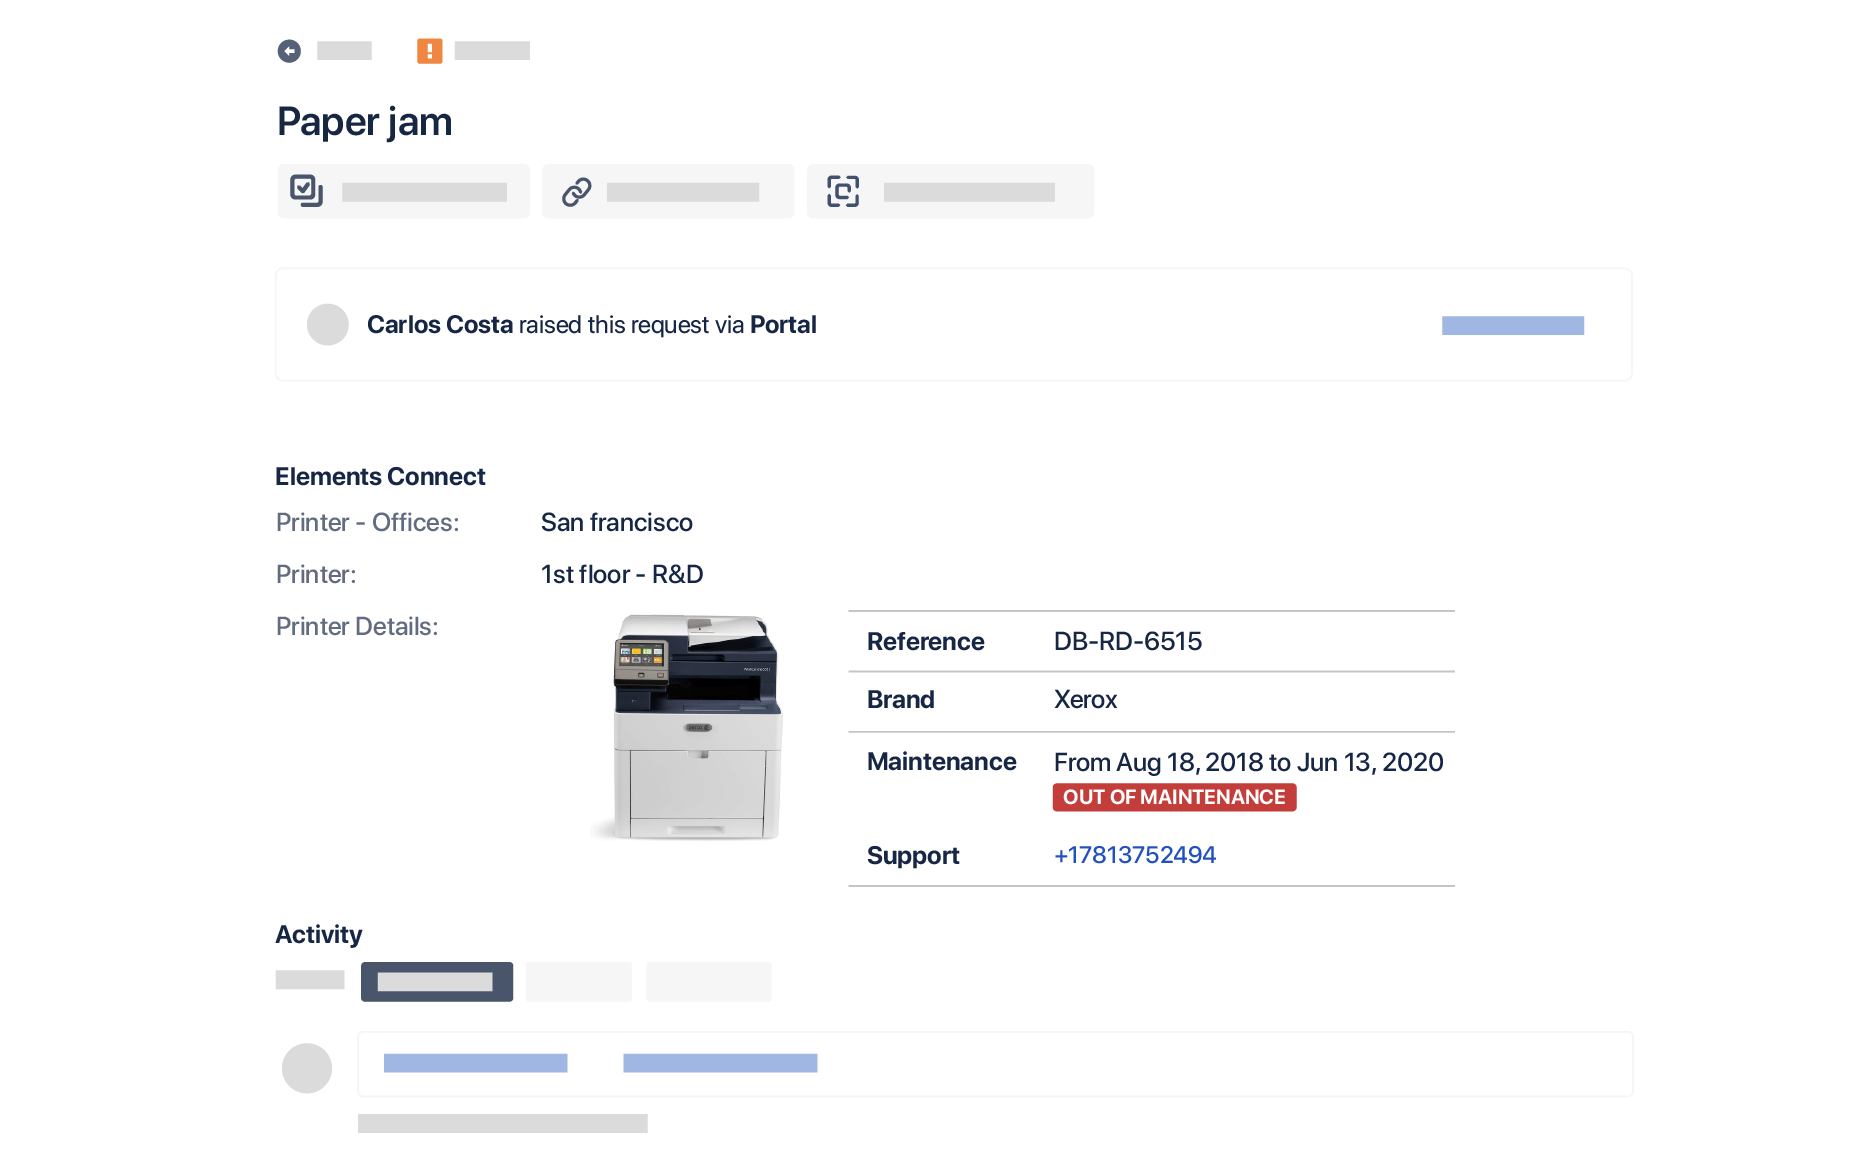Click the back arrow icon

289,51
